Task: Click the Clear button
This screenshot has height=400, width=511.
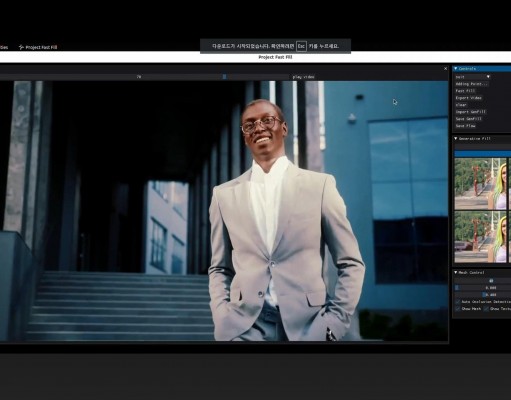Action: pos(461,105)
